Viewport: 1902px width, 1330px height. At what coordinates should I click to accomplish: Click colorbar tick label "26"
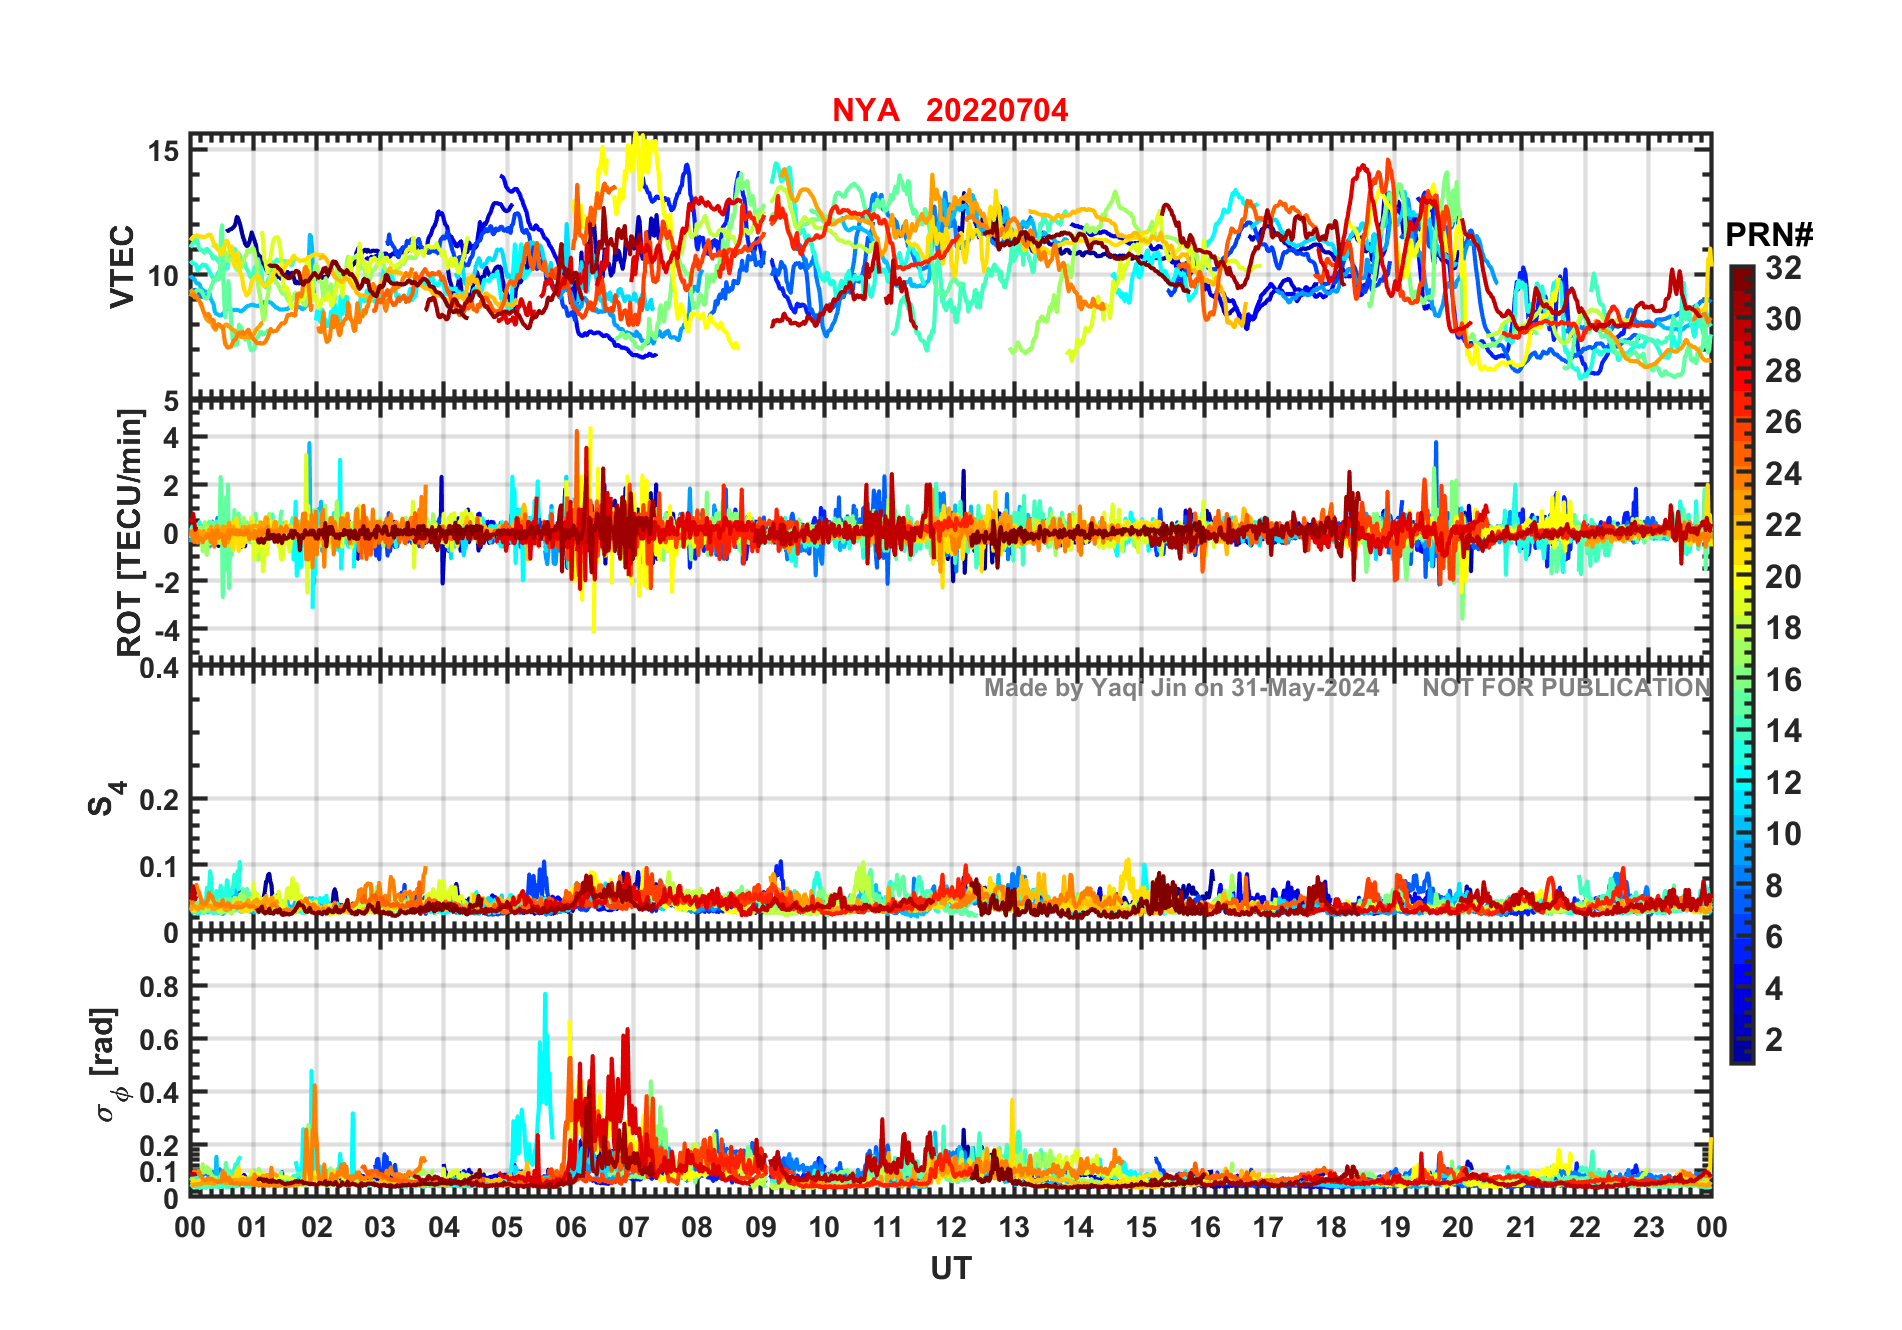[x=1783, y=422]
